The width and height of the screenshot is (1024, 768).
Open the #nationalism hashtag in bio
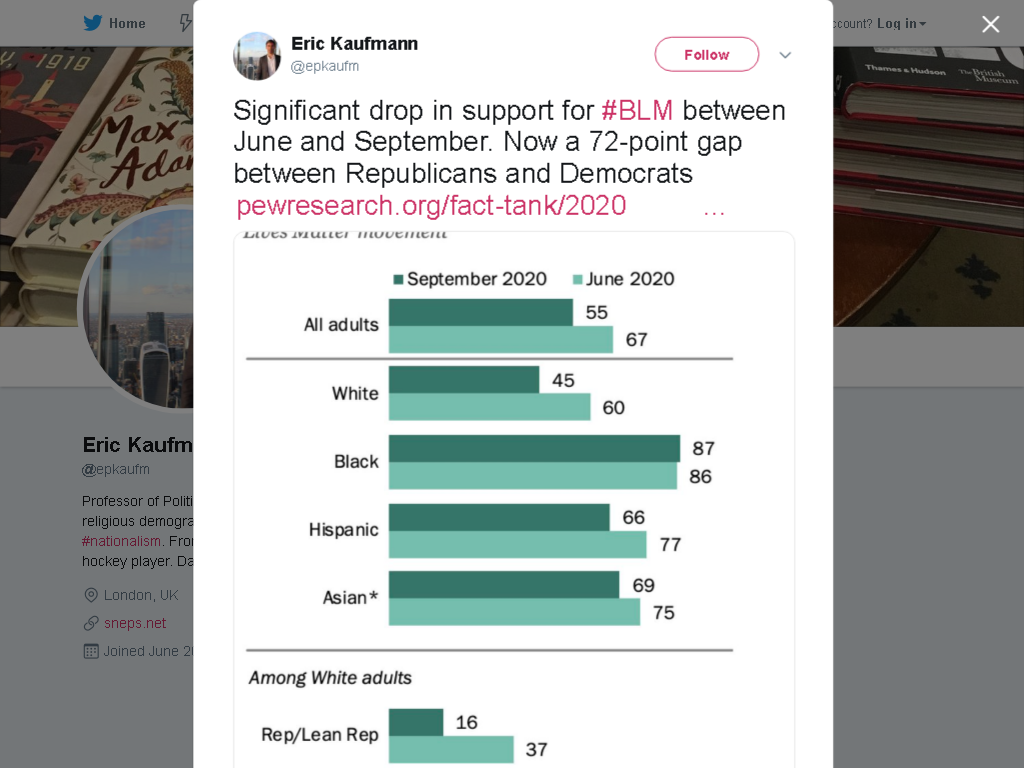pos(121,541)
